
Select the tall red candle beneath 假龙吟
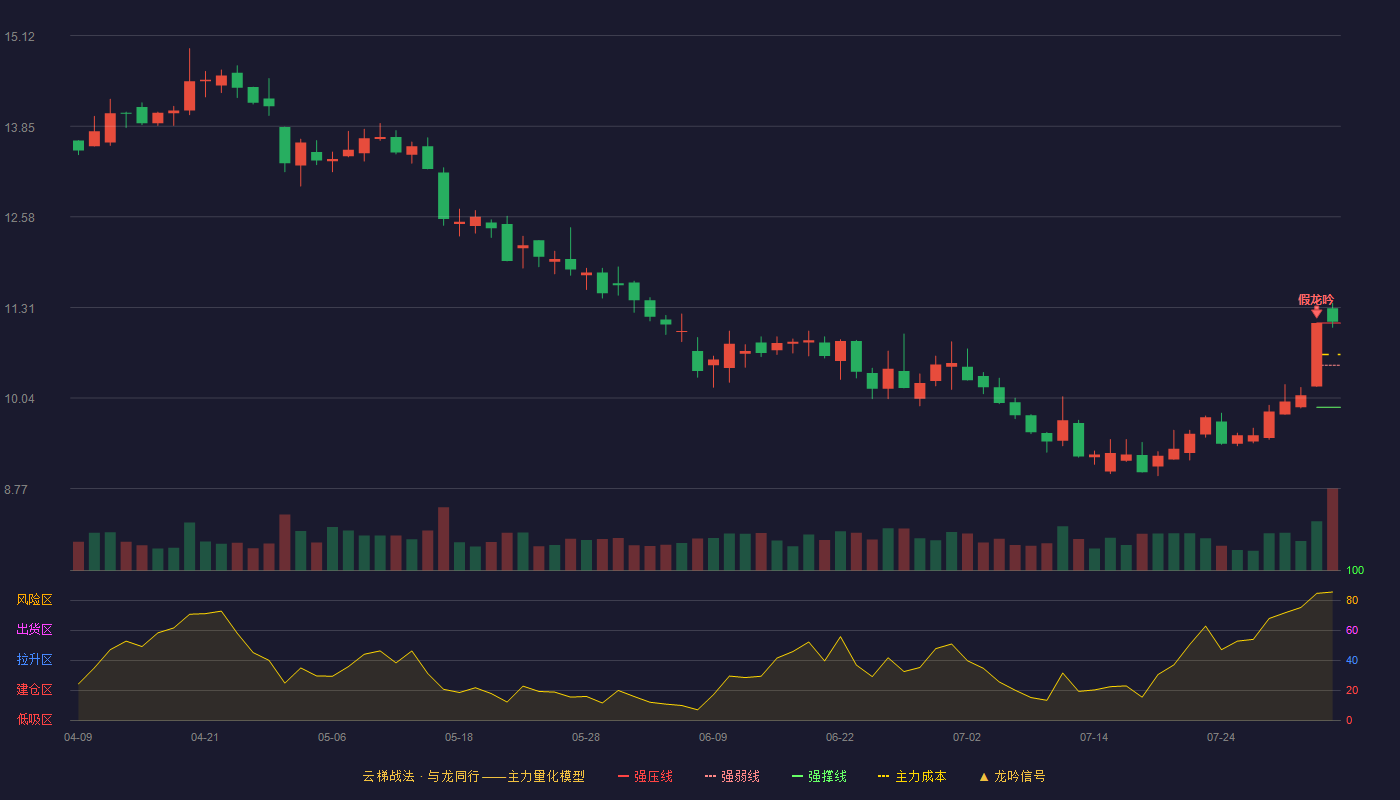(1316, 354)
